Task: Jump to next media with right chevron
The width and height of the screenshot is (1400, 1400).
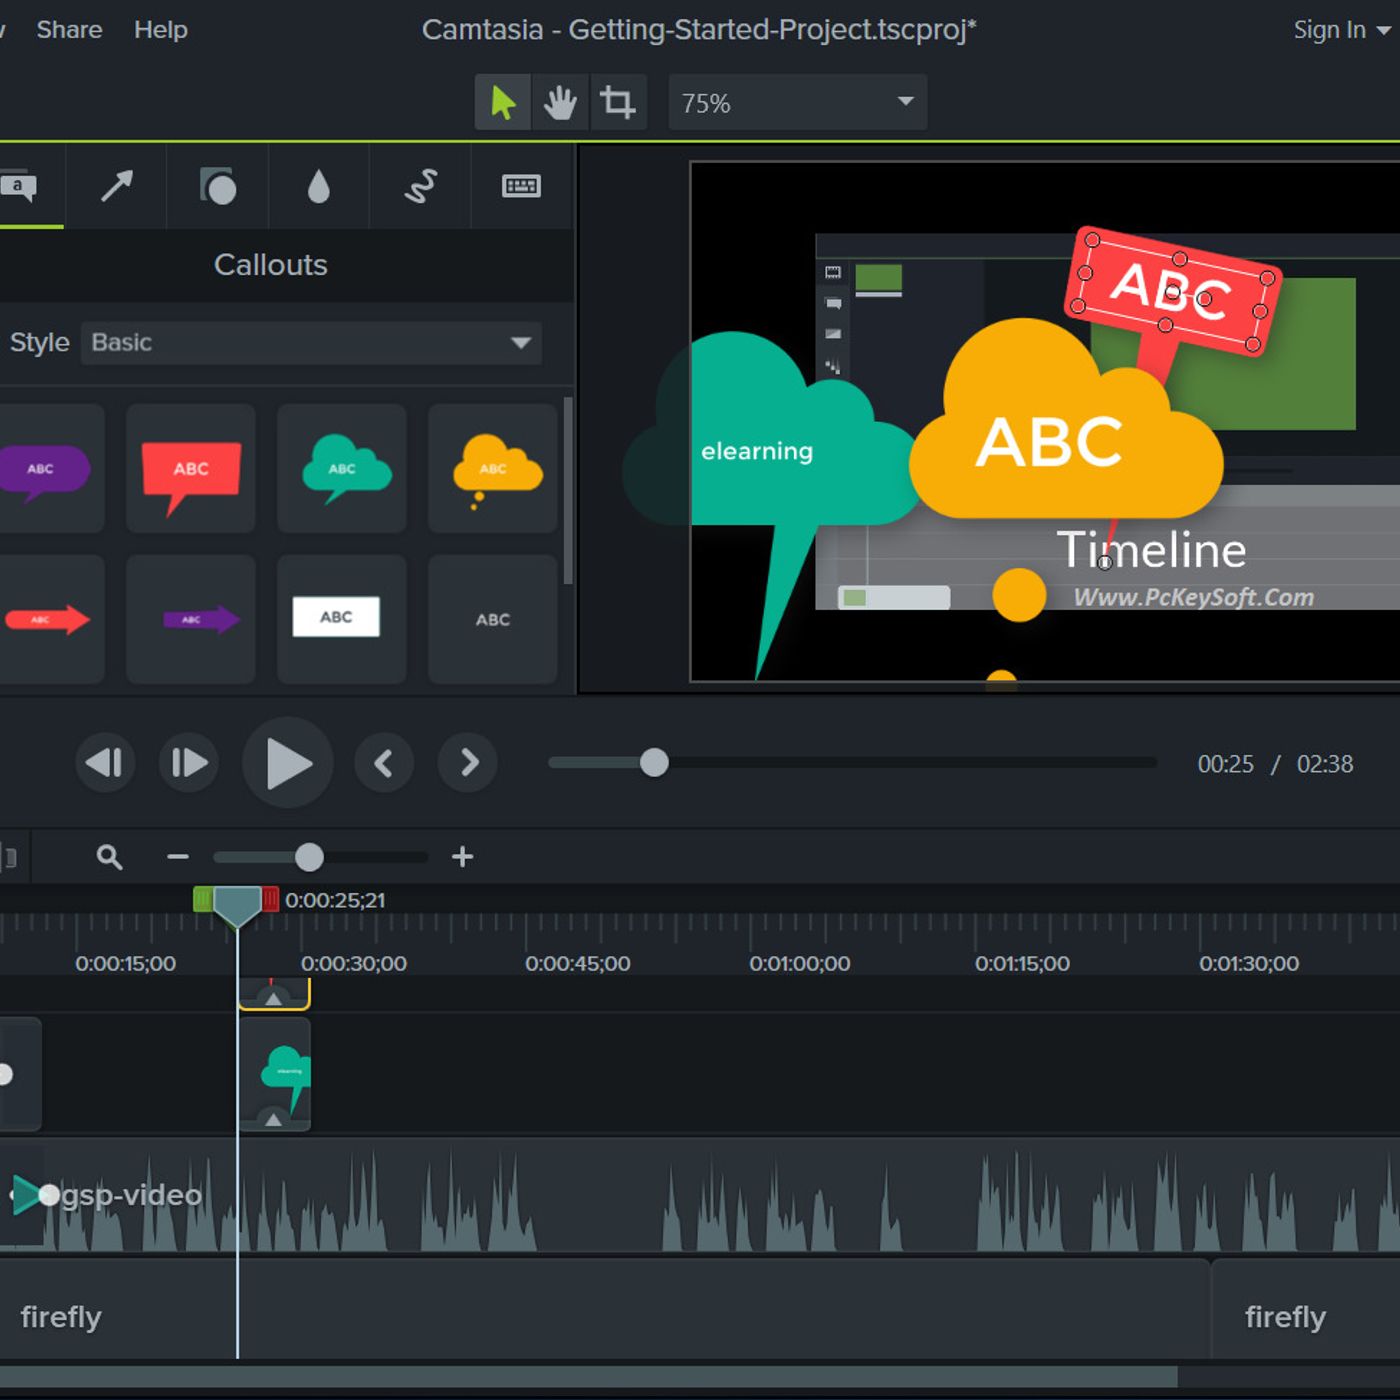Action: (x=468, y=763)
